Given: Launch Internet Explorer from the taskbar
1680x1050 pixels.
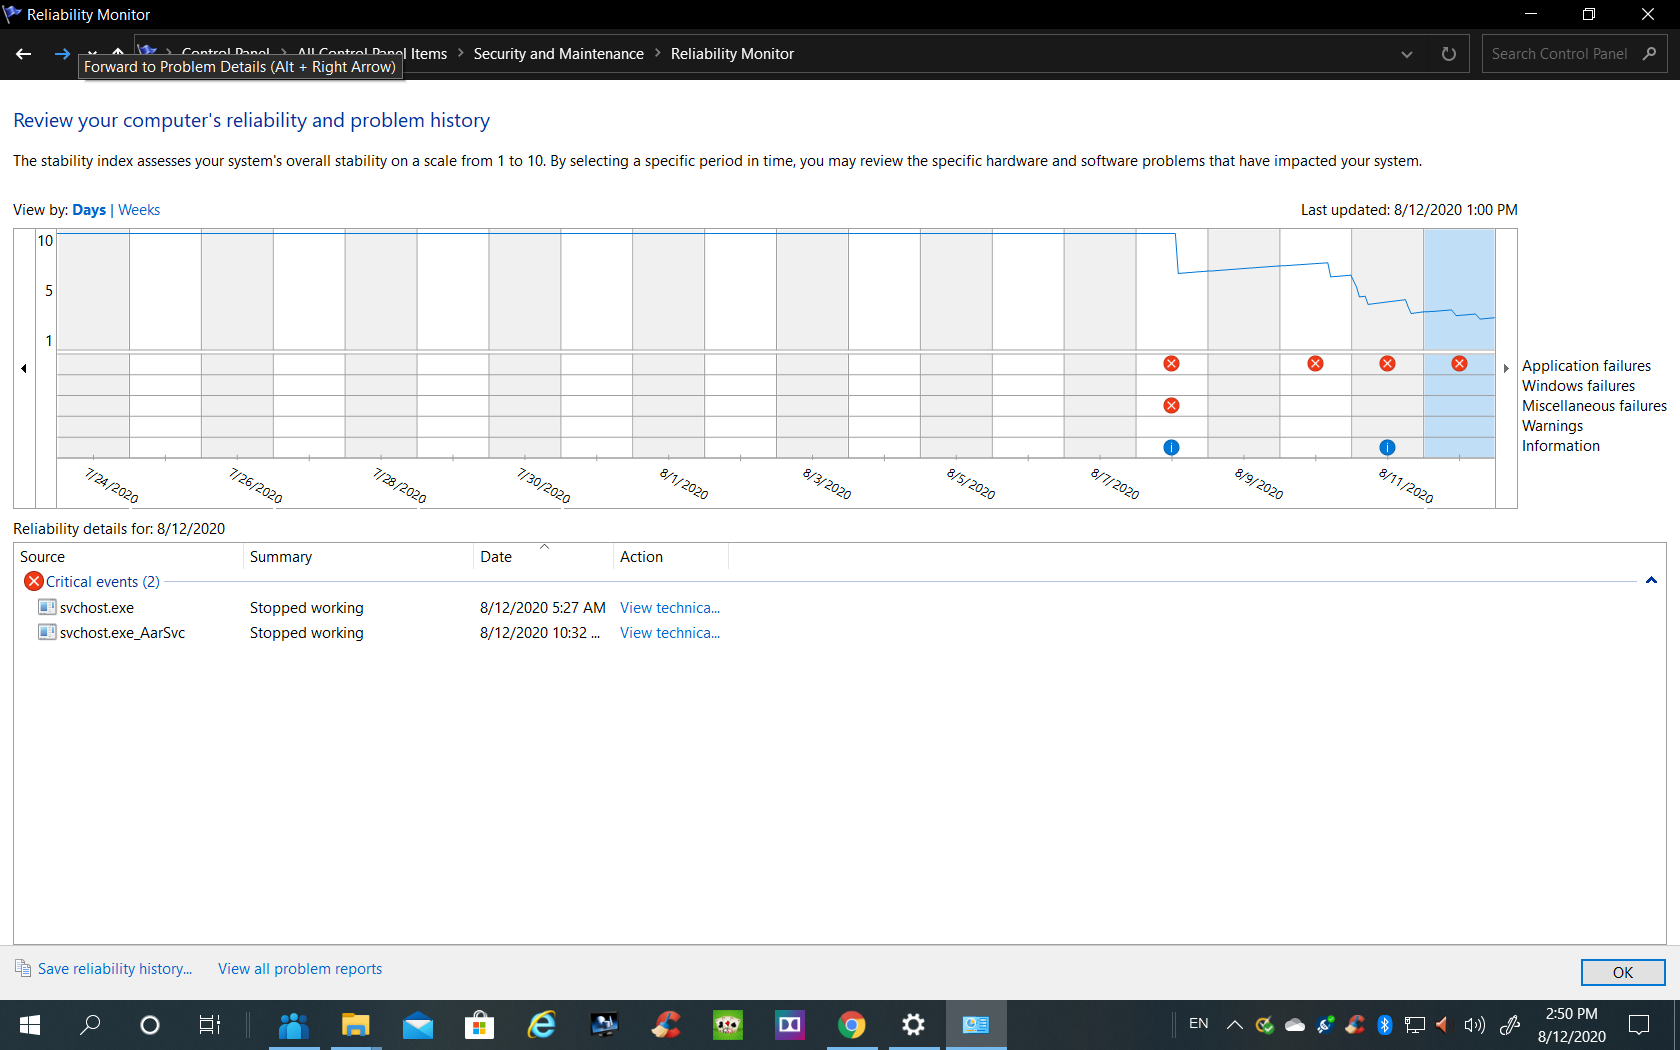Looking at the screenshot, I should point(542,1025).
